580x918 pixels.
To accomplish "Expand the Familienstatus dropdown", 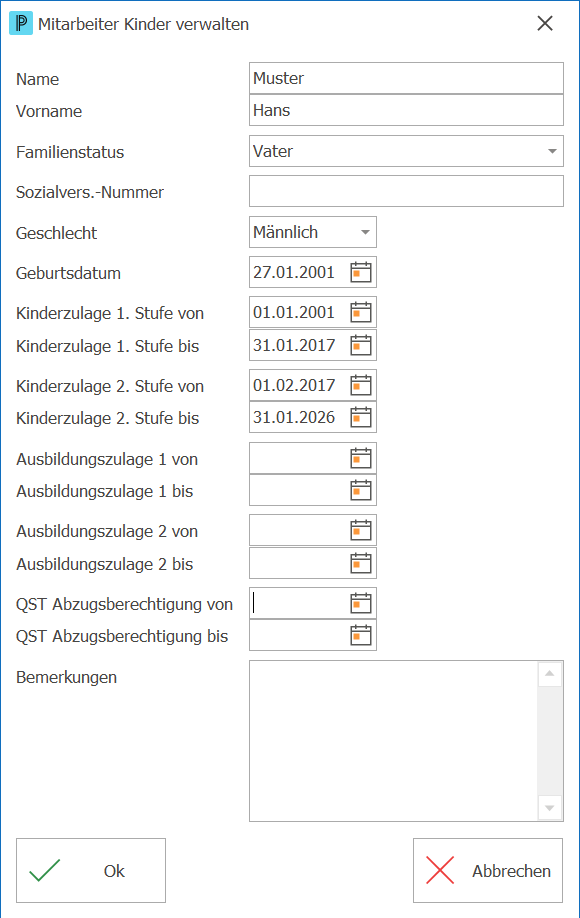I will click(552, 151).
